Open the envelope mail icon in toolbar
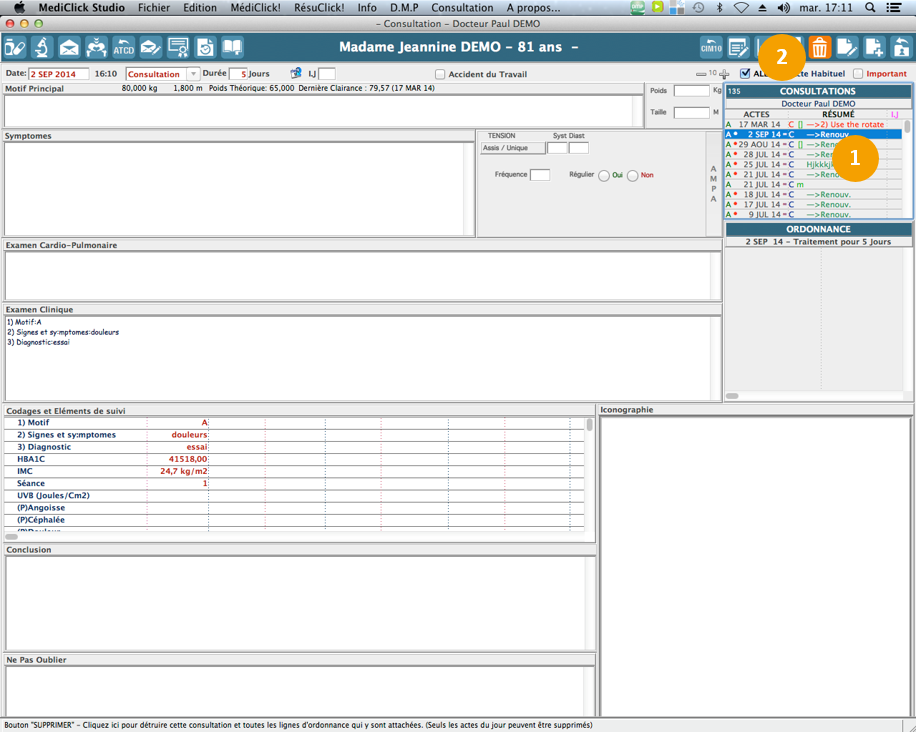This screenshot has width=916, height=732. [69, 48]
